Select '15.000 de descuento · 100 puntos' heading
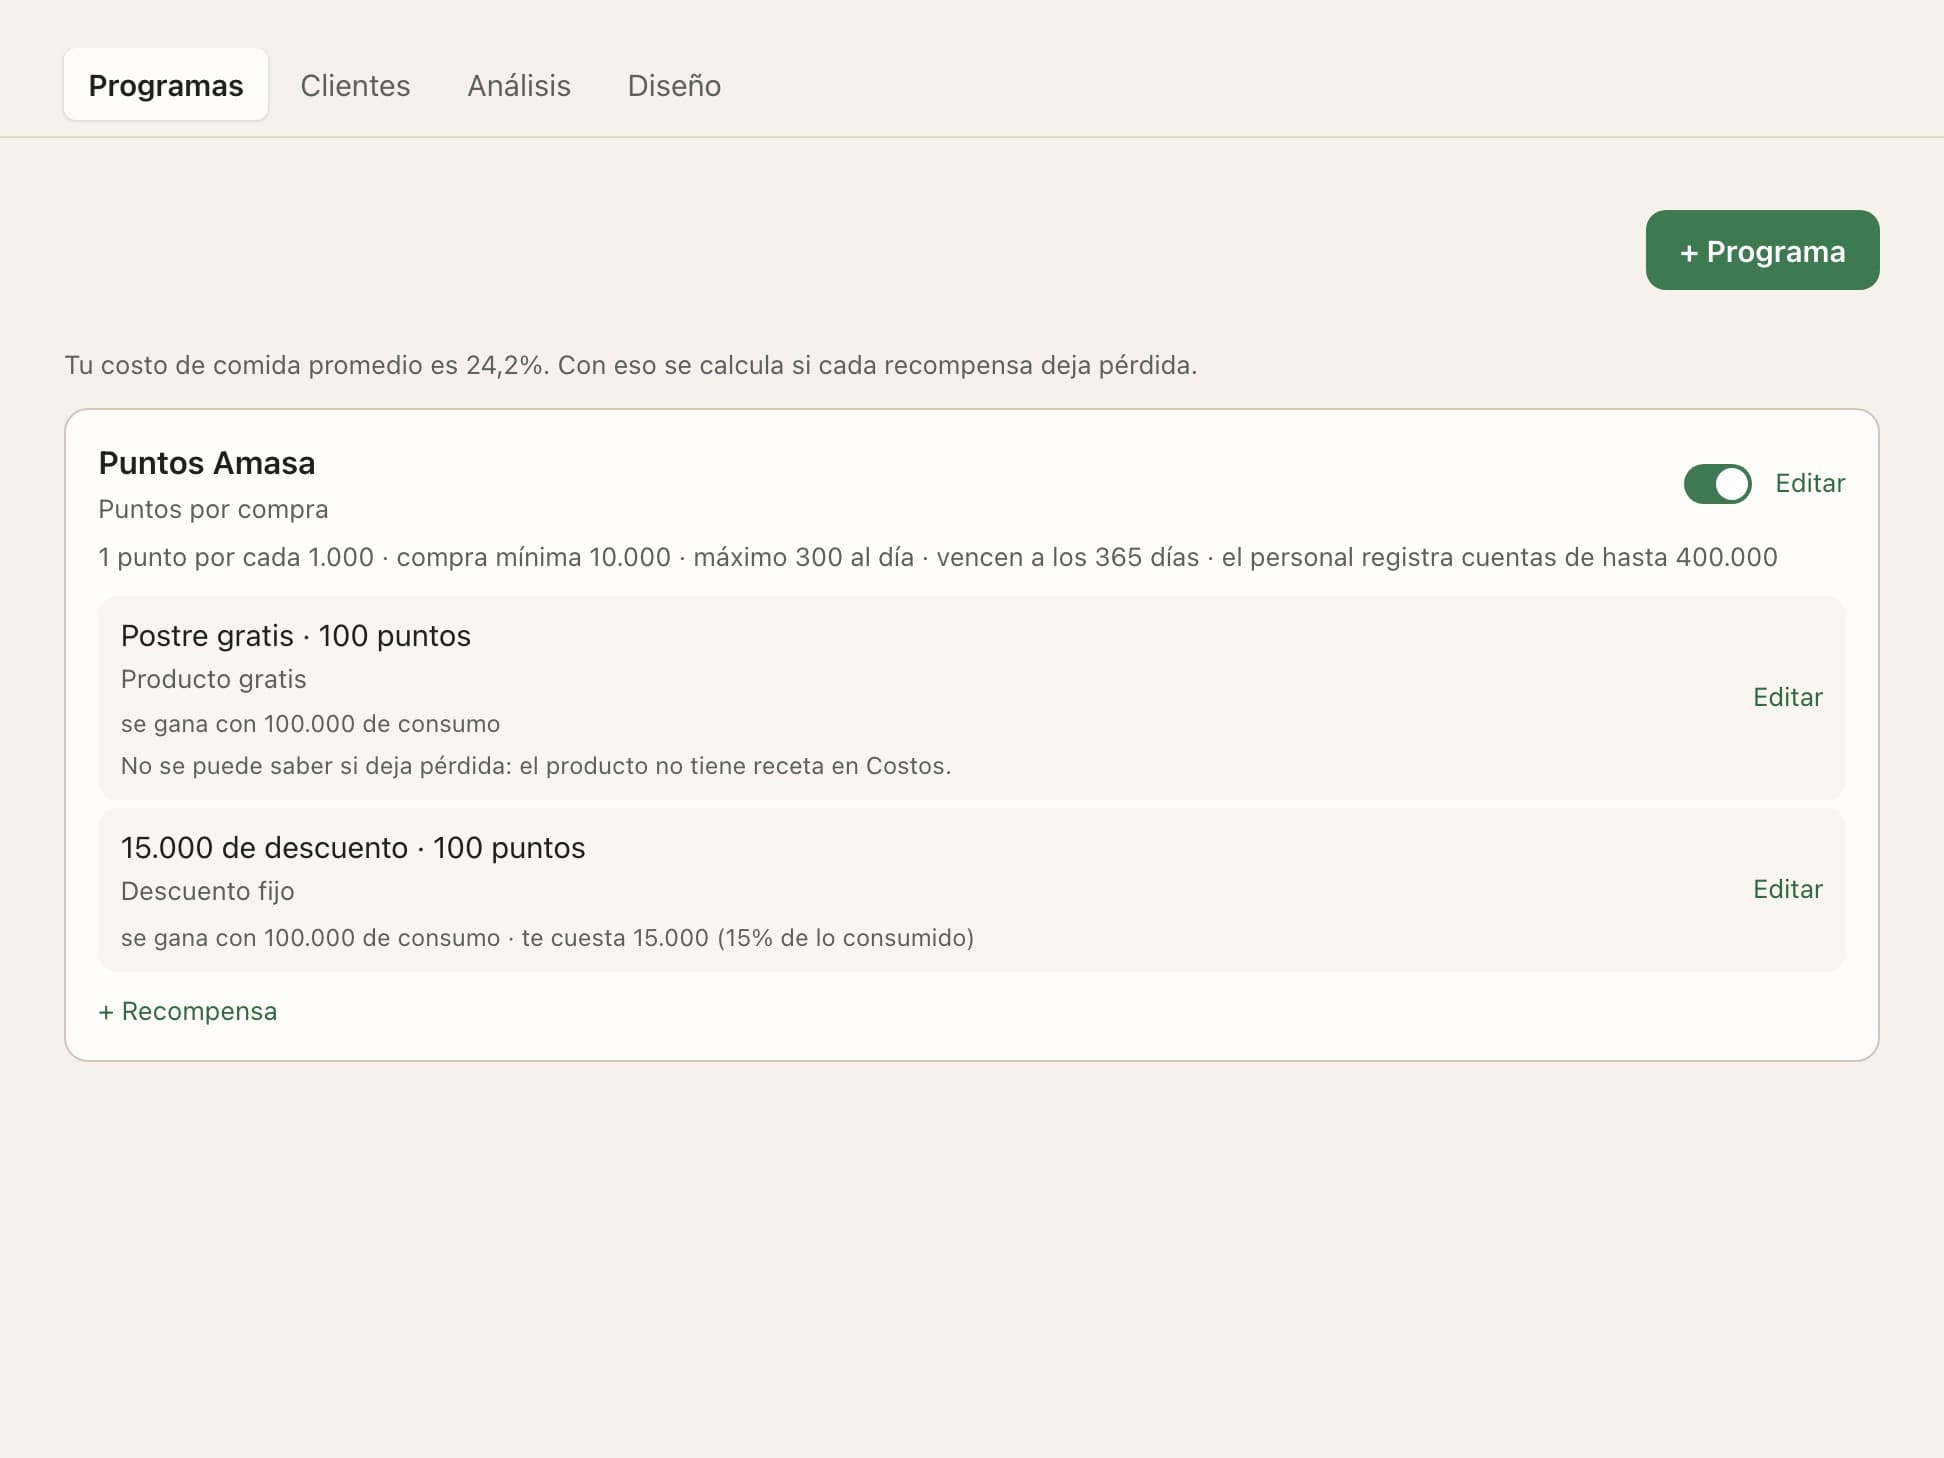 353,848
